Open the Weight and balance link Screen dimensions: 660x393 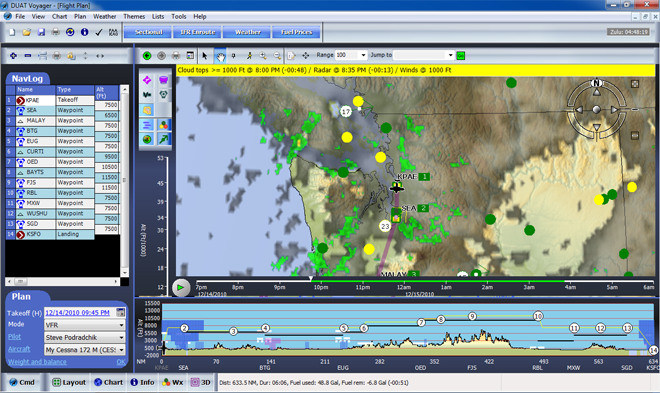click(x=37, y=362)
